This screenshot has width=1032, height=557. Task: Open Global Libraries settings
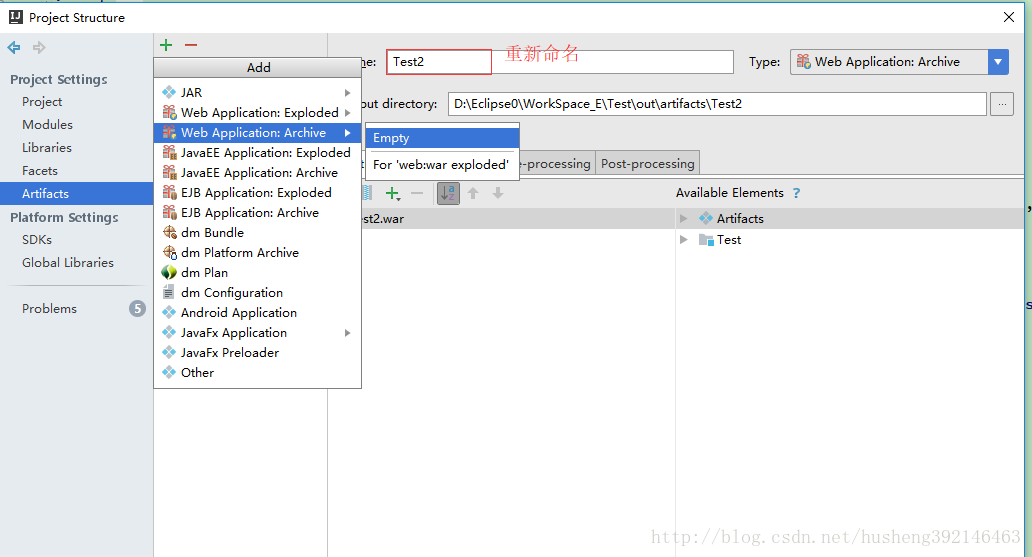coord(68,263)
